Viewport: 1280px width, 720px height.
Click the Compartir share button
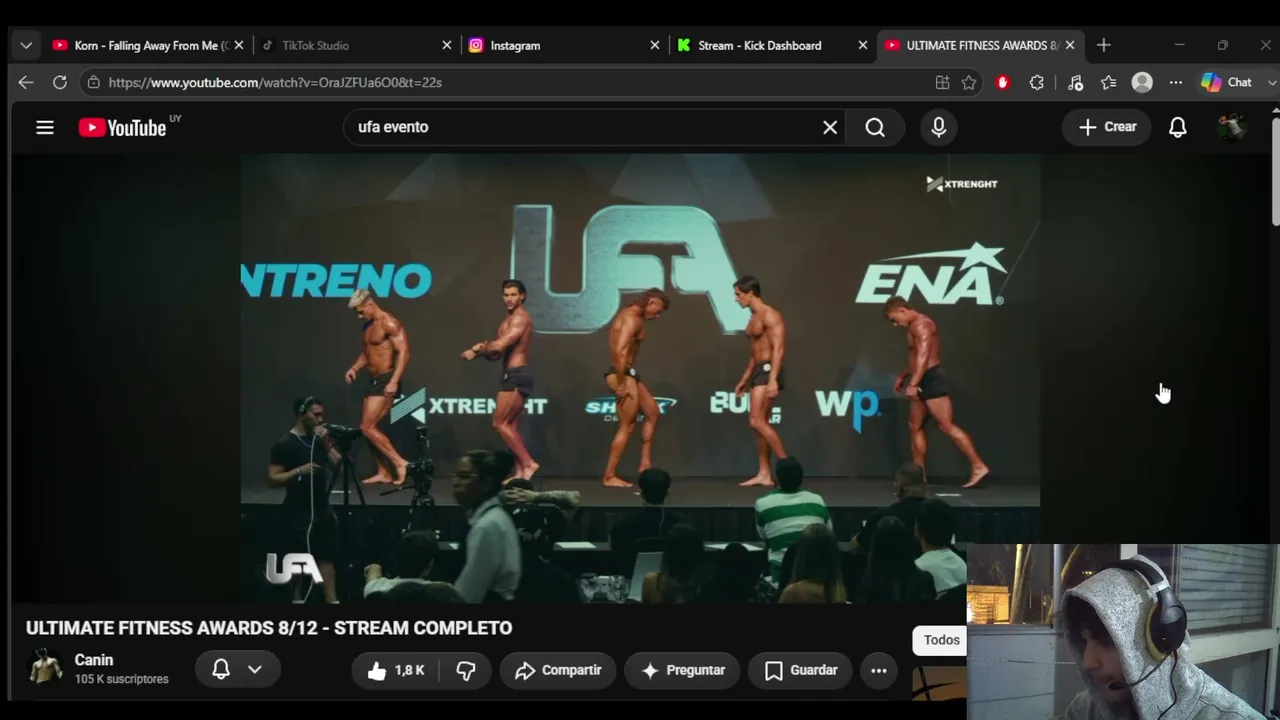pos(558,670)
